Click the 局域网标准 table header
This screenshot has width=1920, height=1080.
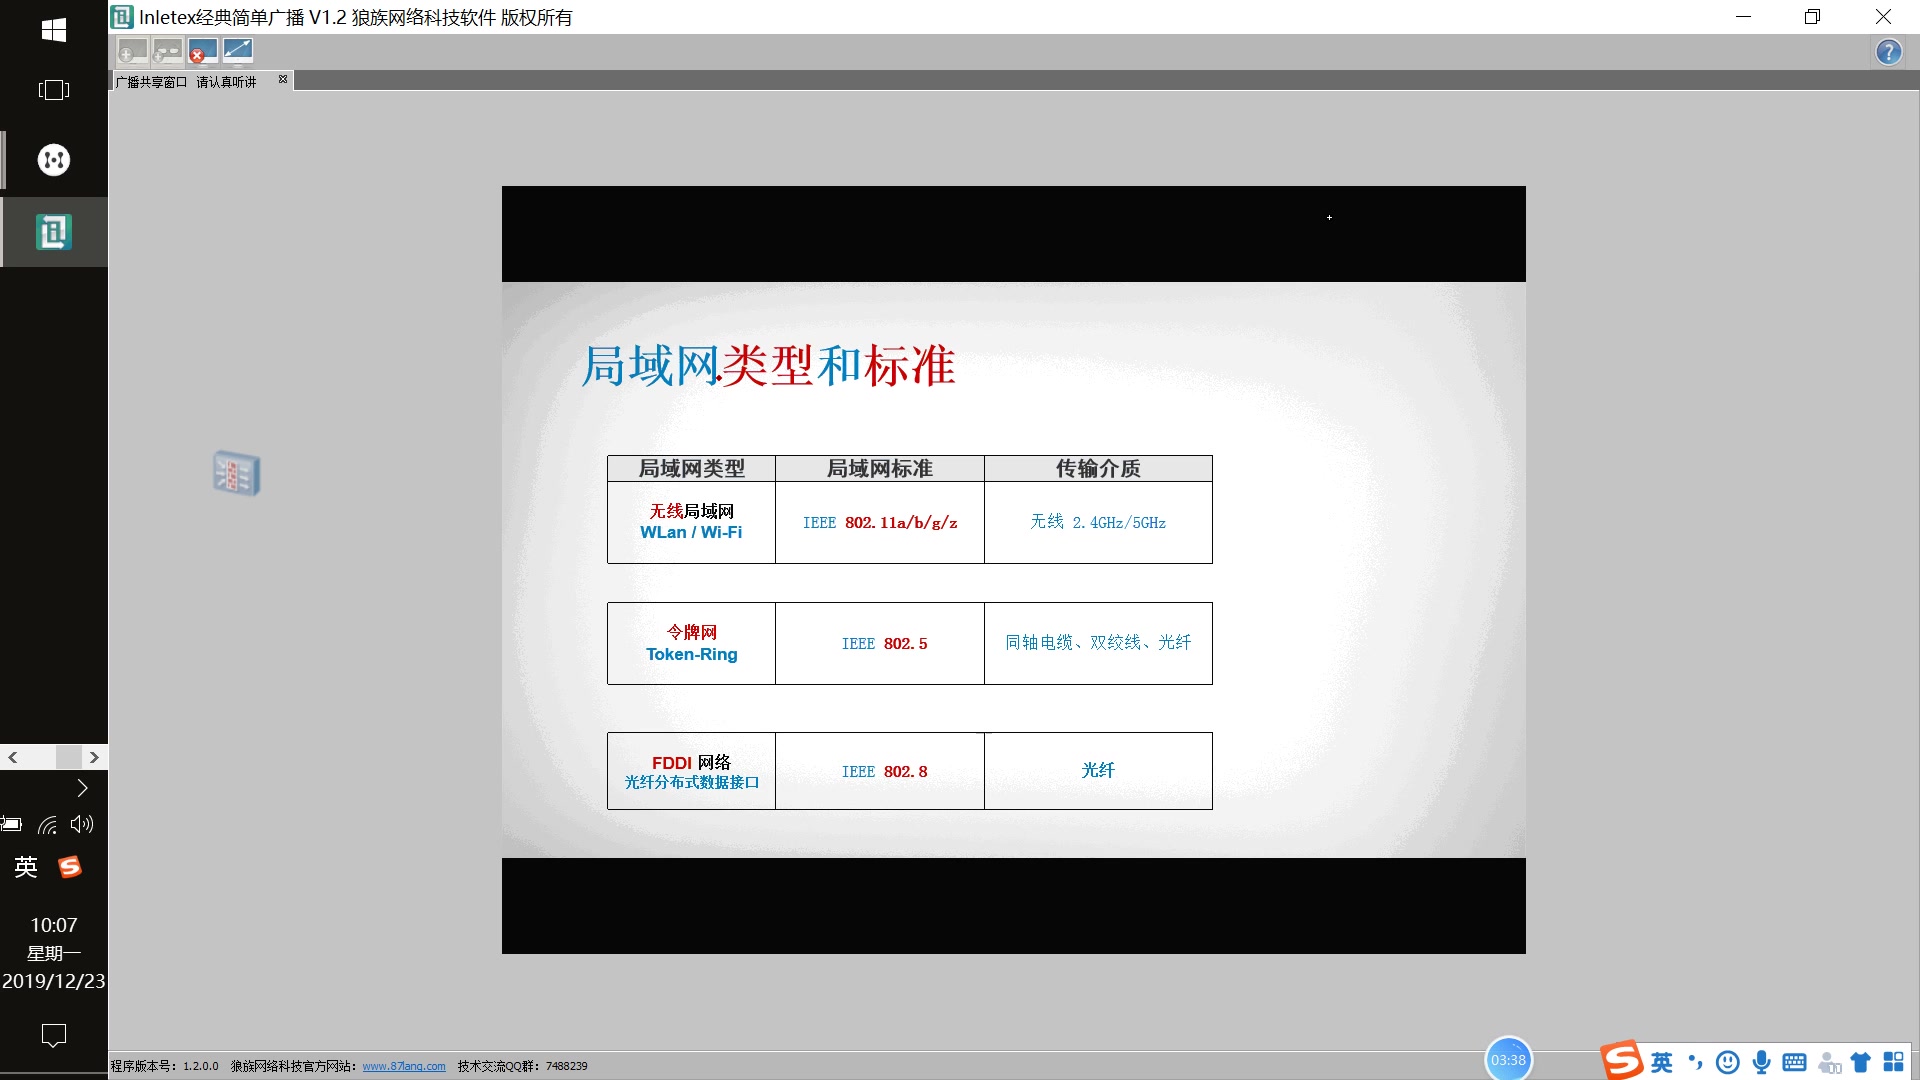point(880,468)
